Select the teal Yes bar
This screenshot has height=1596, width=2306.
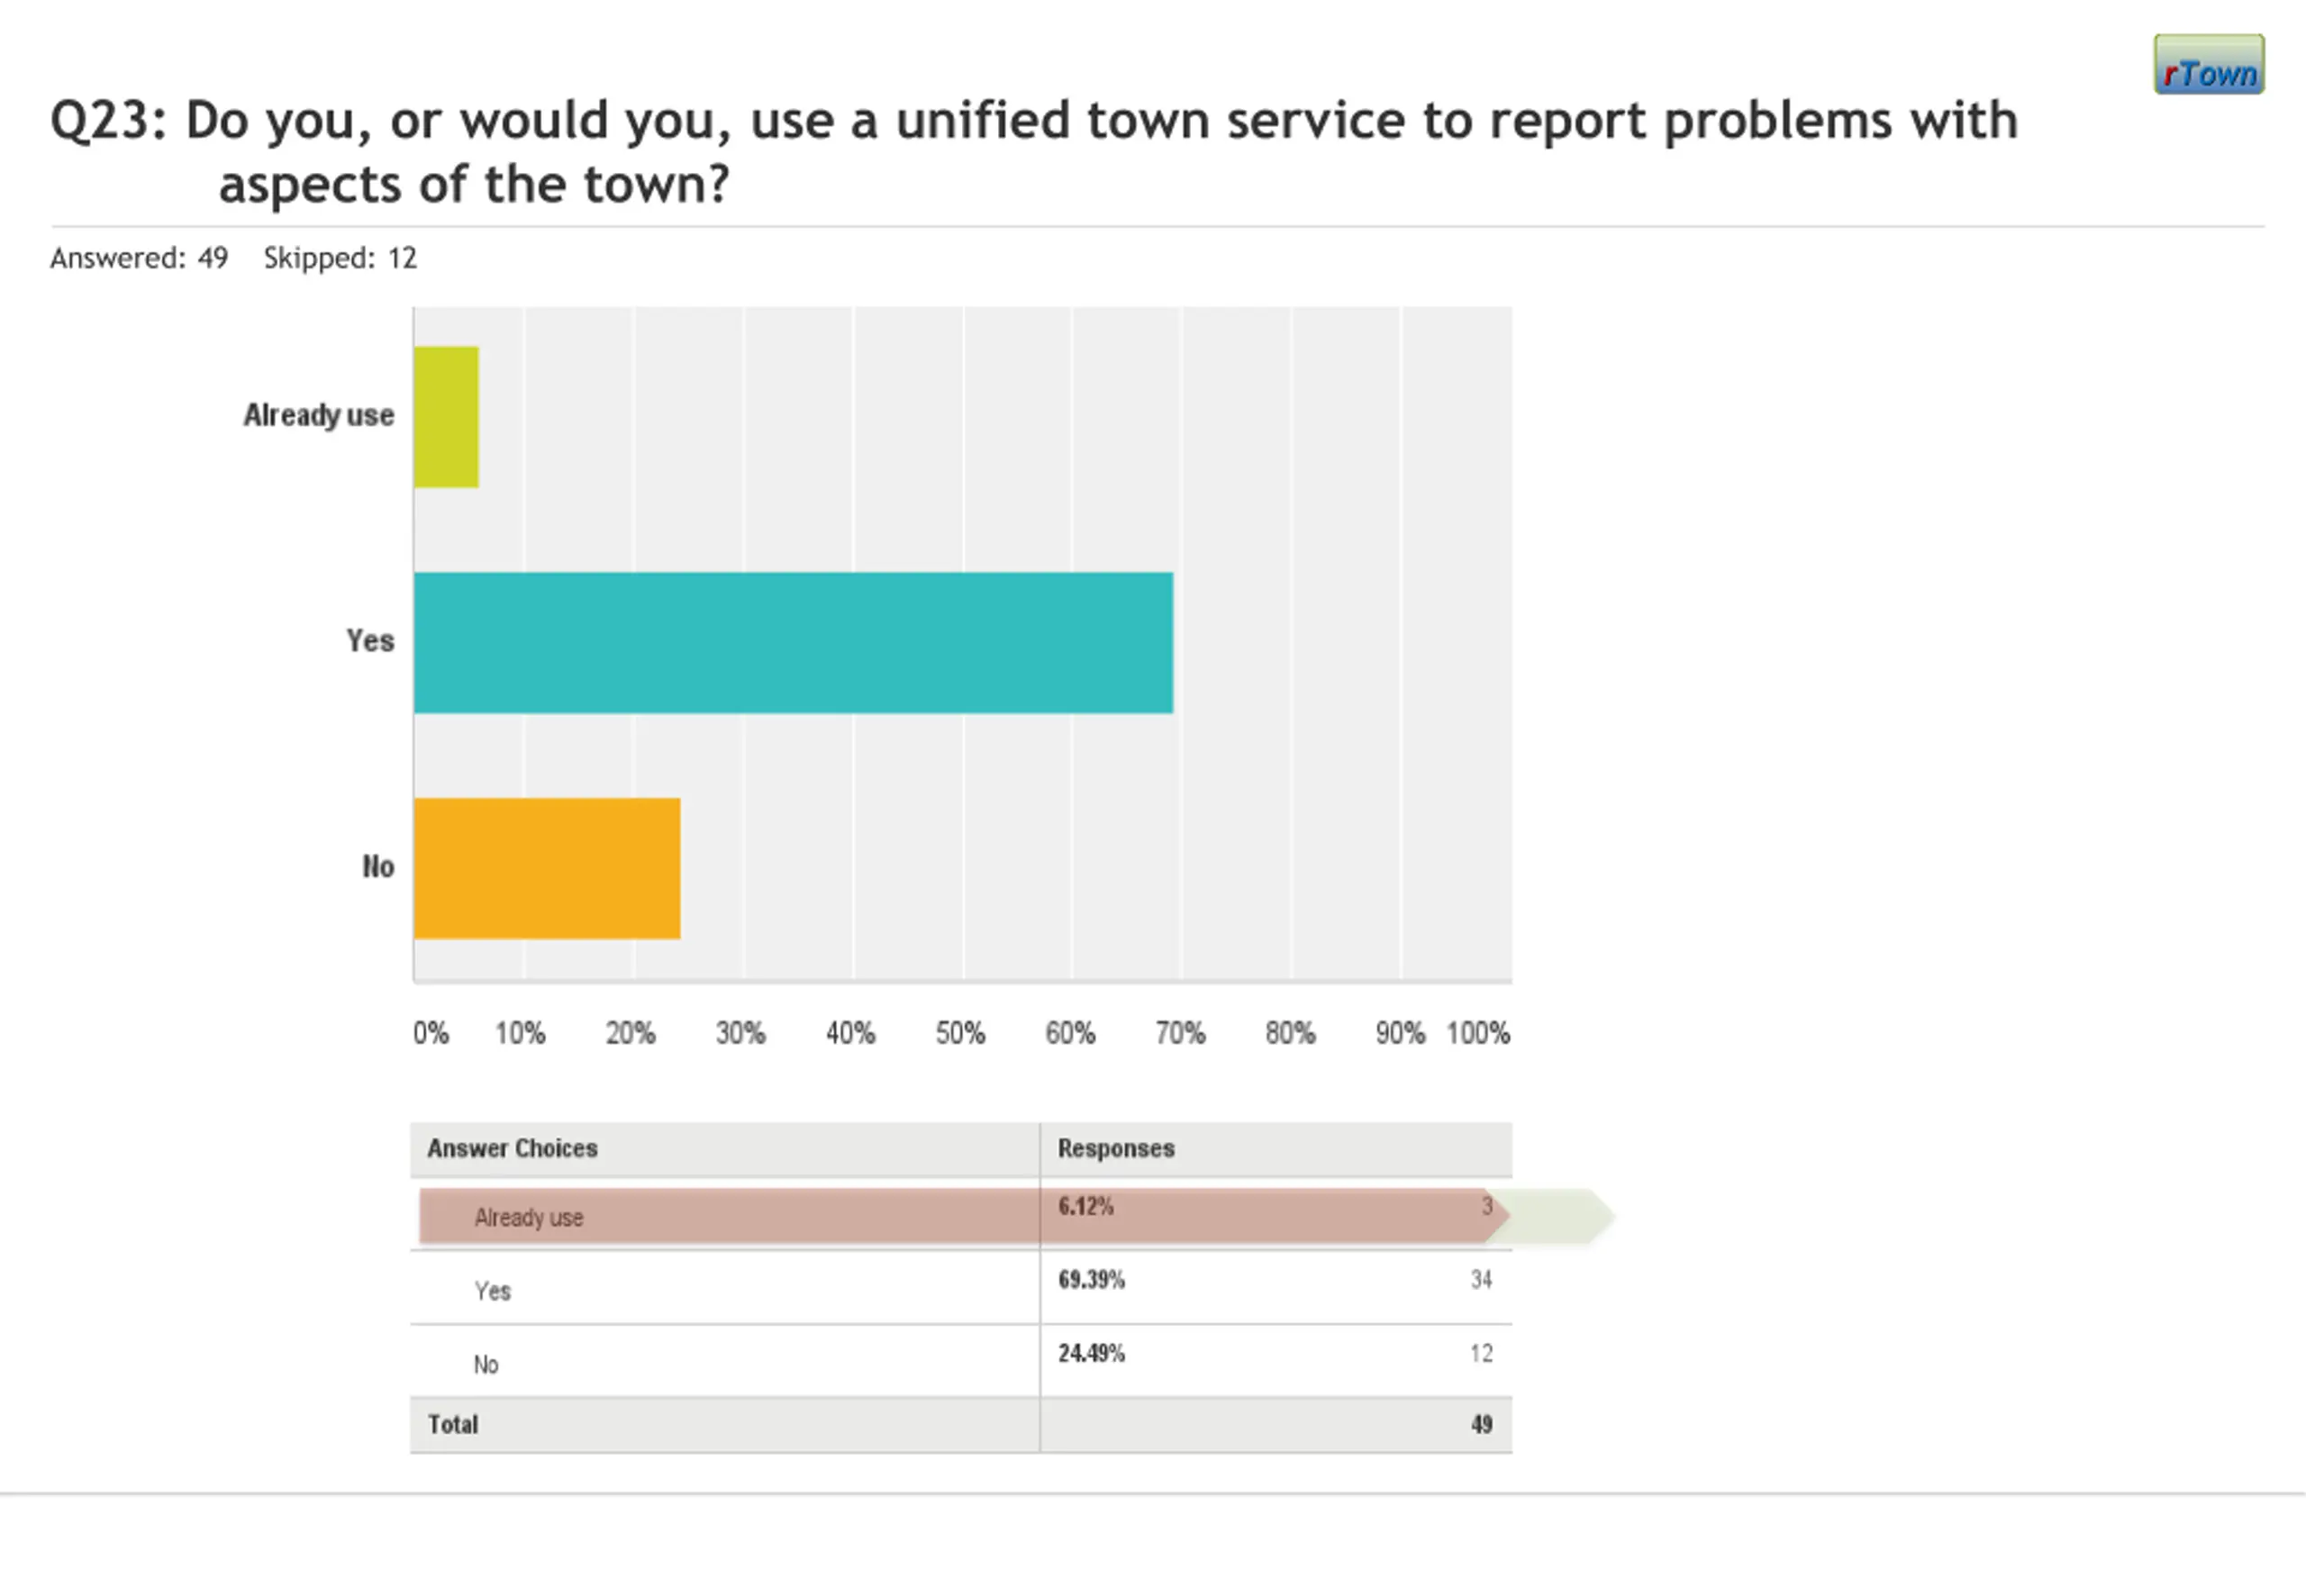793,642
